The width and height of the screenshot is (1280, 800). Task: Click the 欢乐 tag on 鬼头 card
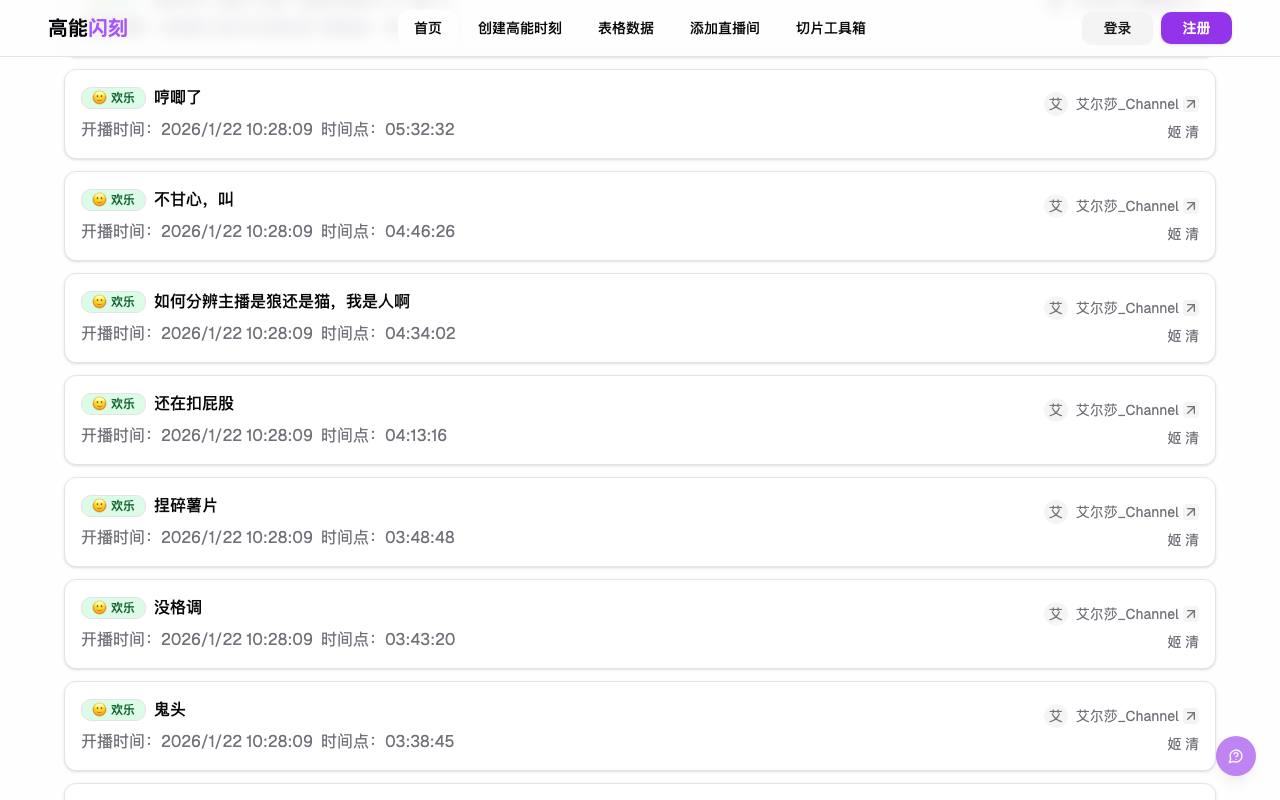click(113, 710)
